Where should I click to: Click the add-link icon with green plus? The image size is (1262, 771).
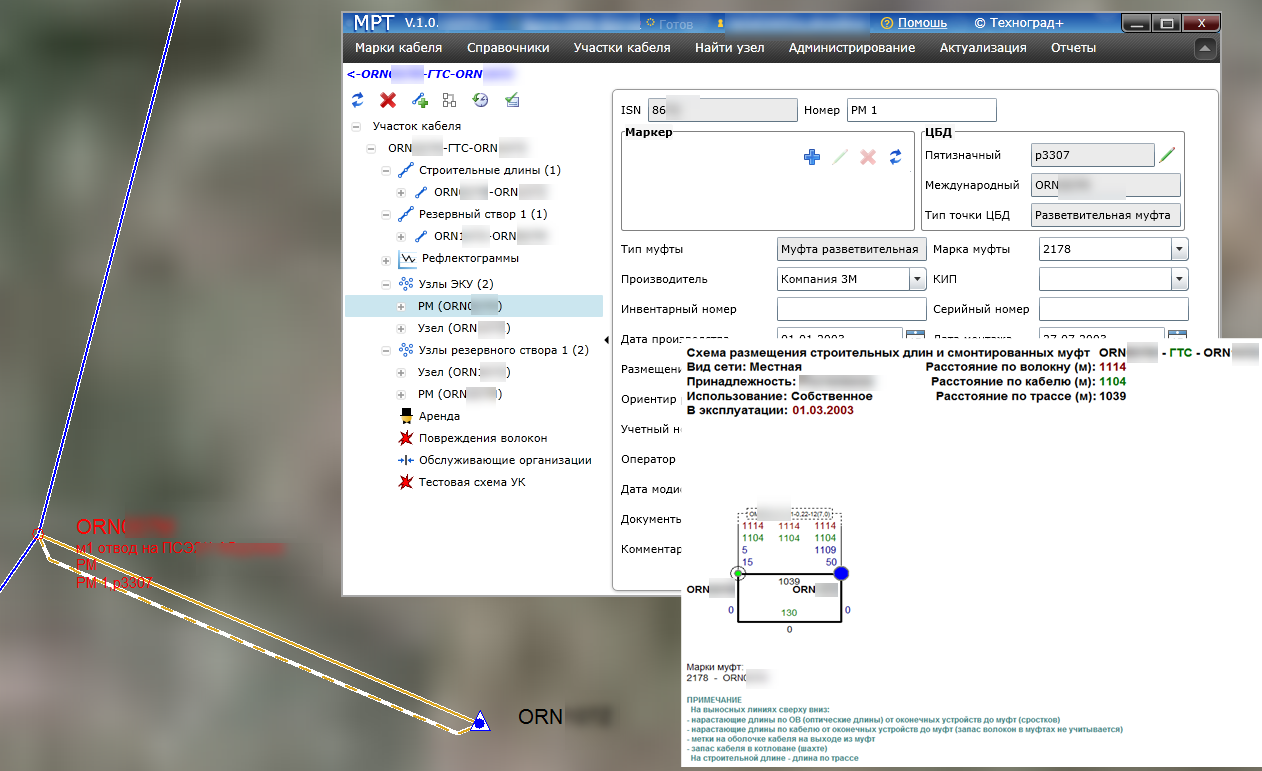(420, 100)
